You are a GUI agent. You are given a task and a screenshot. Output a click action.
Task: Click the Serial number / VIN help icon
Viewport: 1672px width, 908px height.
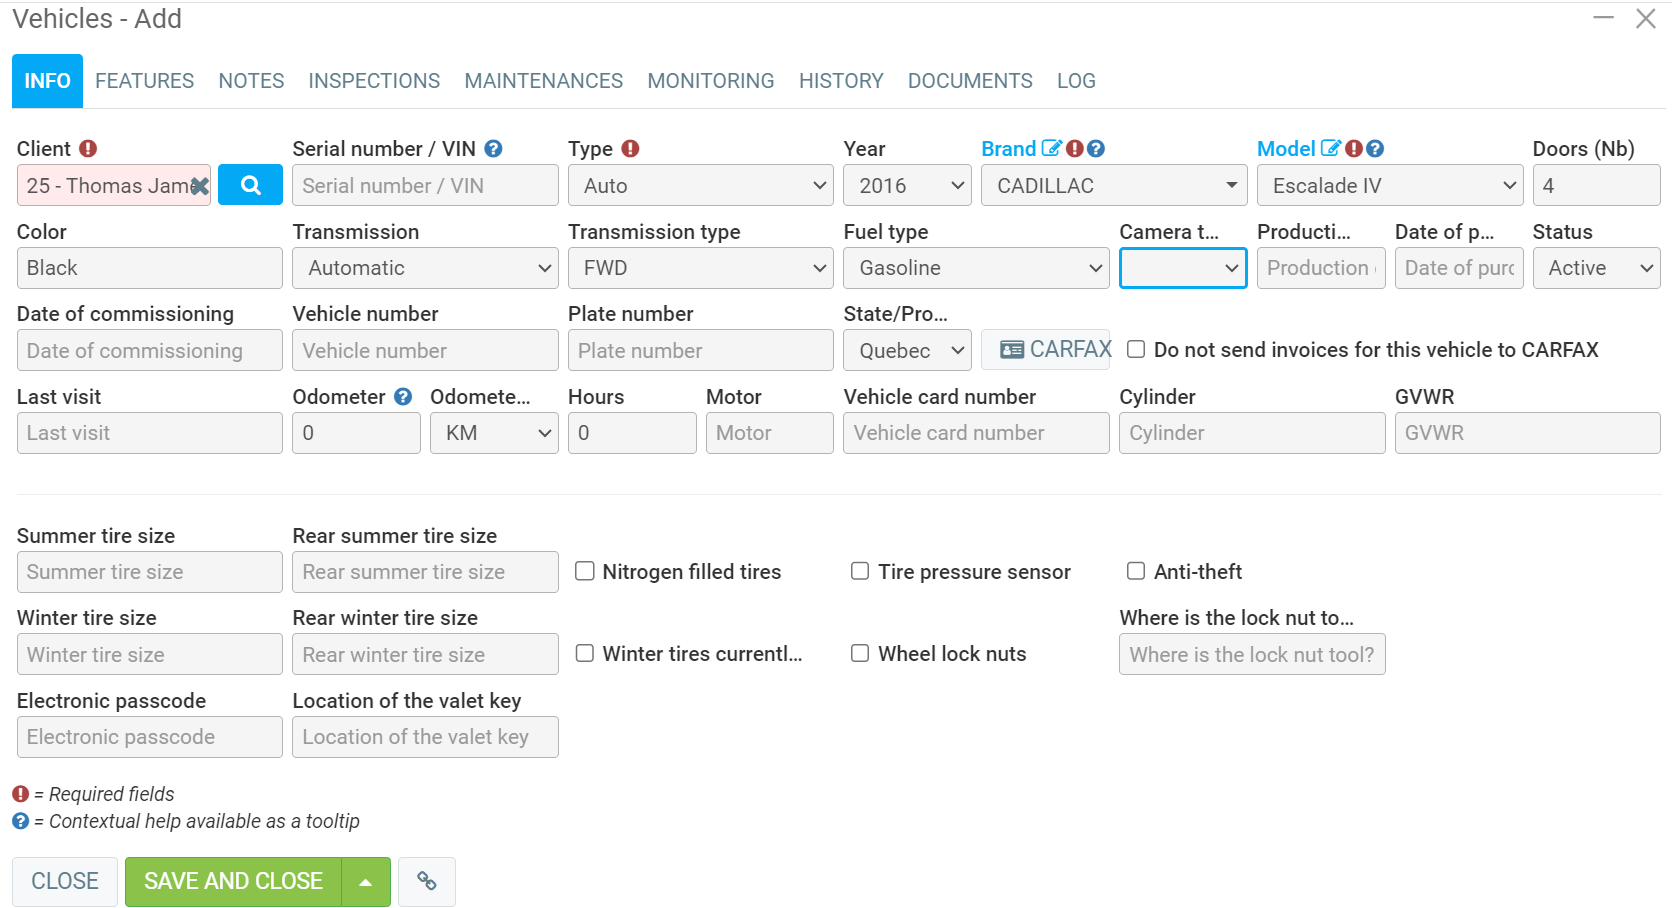493,149
